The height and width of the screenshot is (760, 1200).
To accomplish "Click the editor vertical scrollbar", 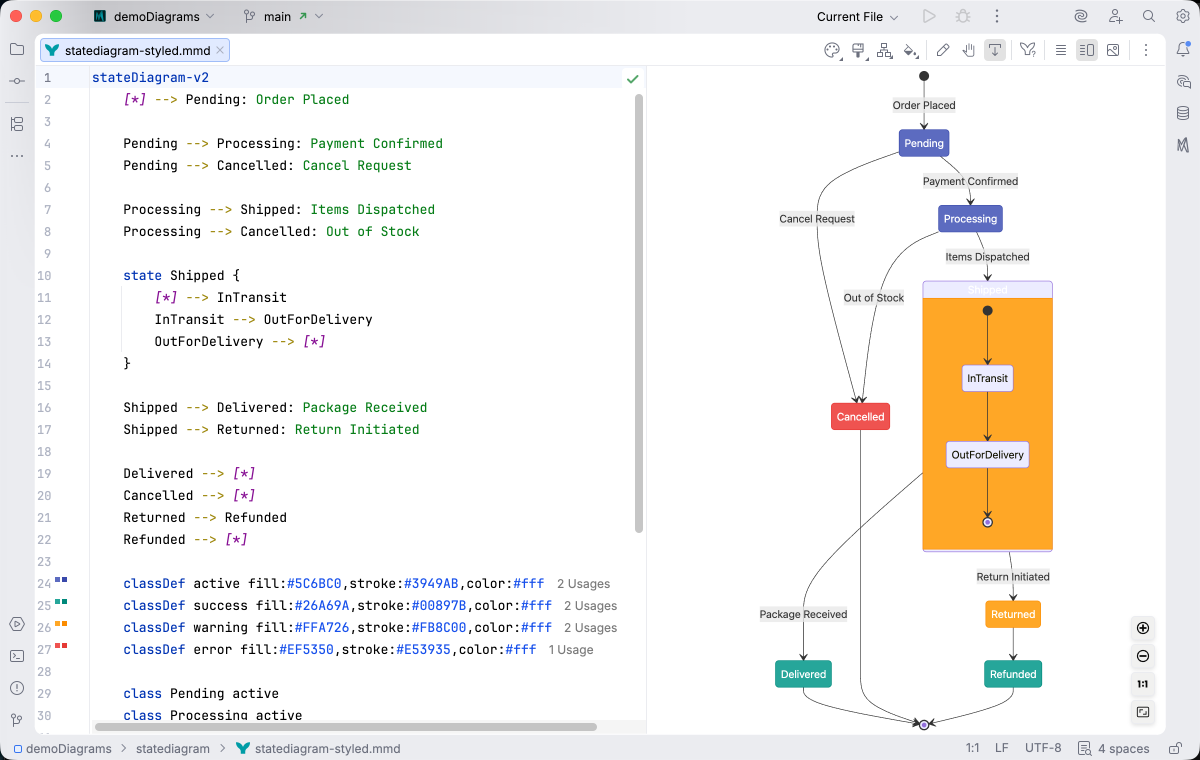I will click(x=640, y=315).
